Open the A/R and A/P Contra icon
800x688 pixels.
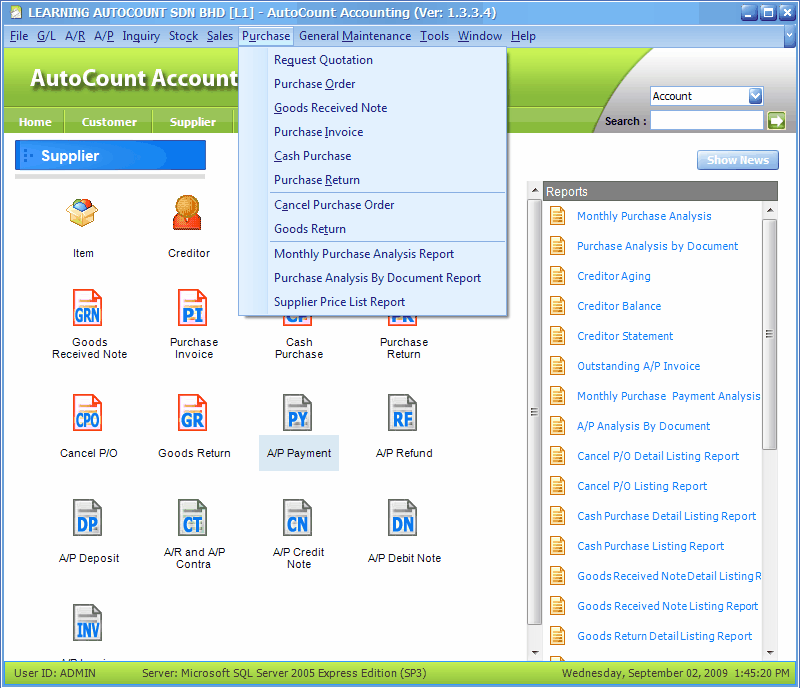192,518
